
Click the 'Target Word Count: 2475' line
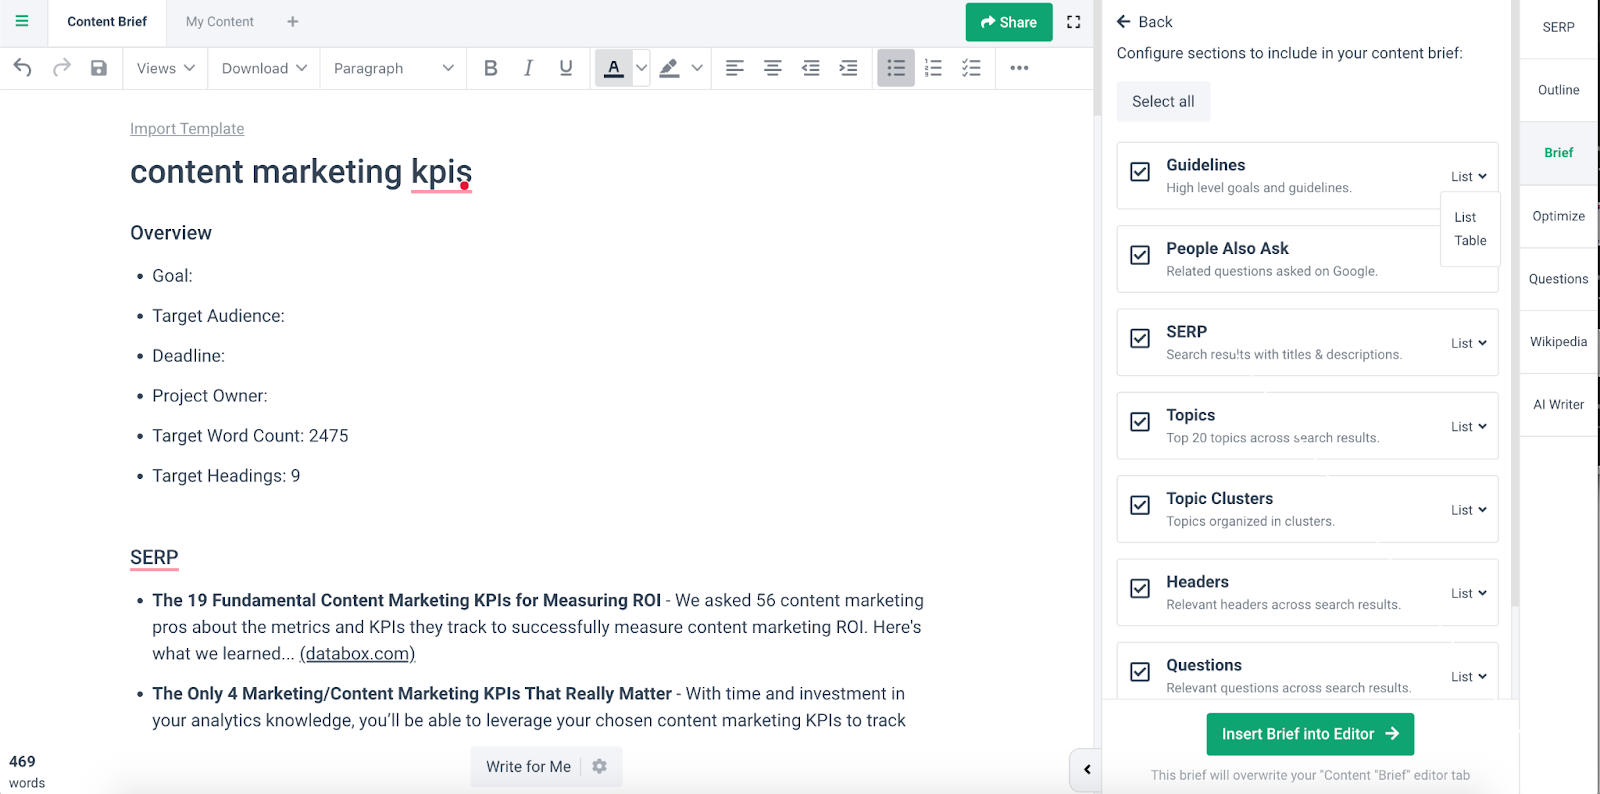pyautogui.click(x=250, y=436)
